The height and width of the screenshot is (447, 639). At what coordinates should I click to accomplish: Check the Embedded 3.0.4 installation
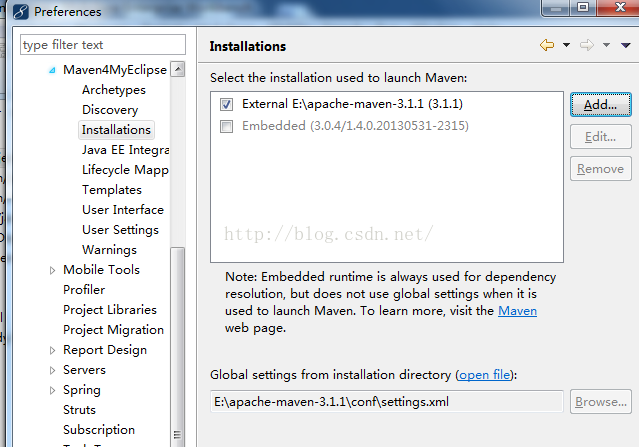tap(227, 126)
